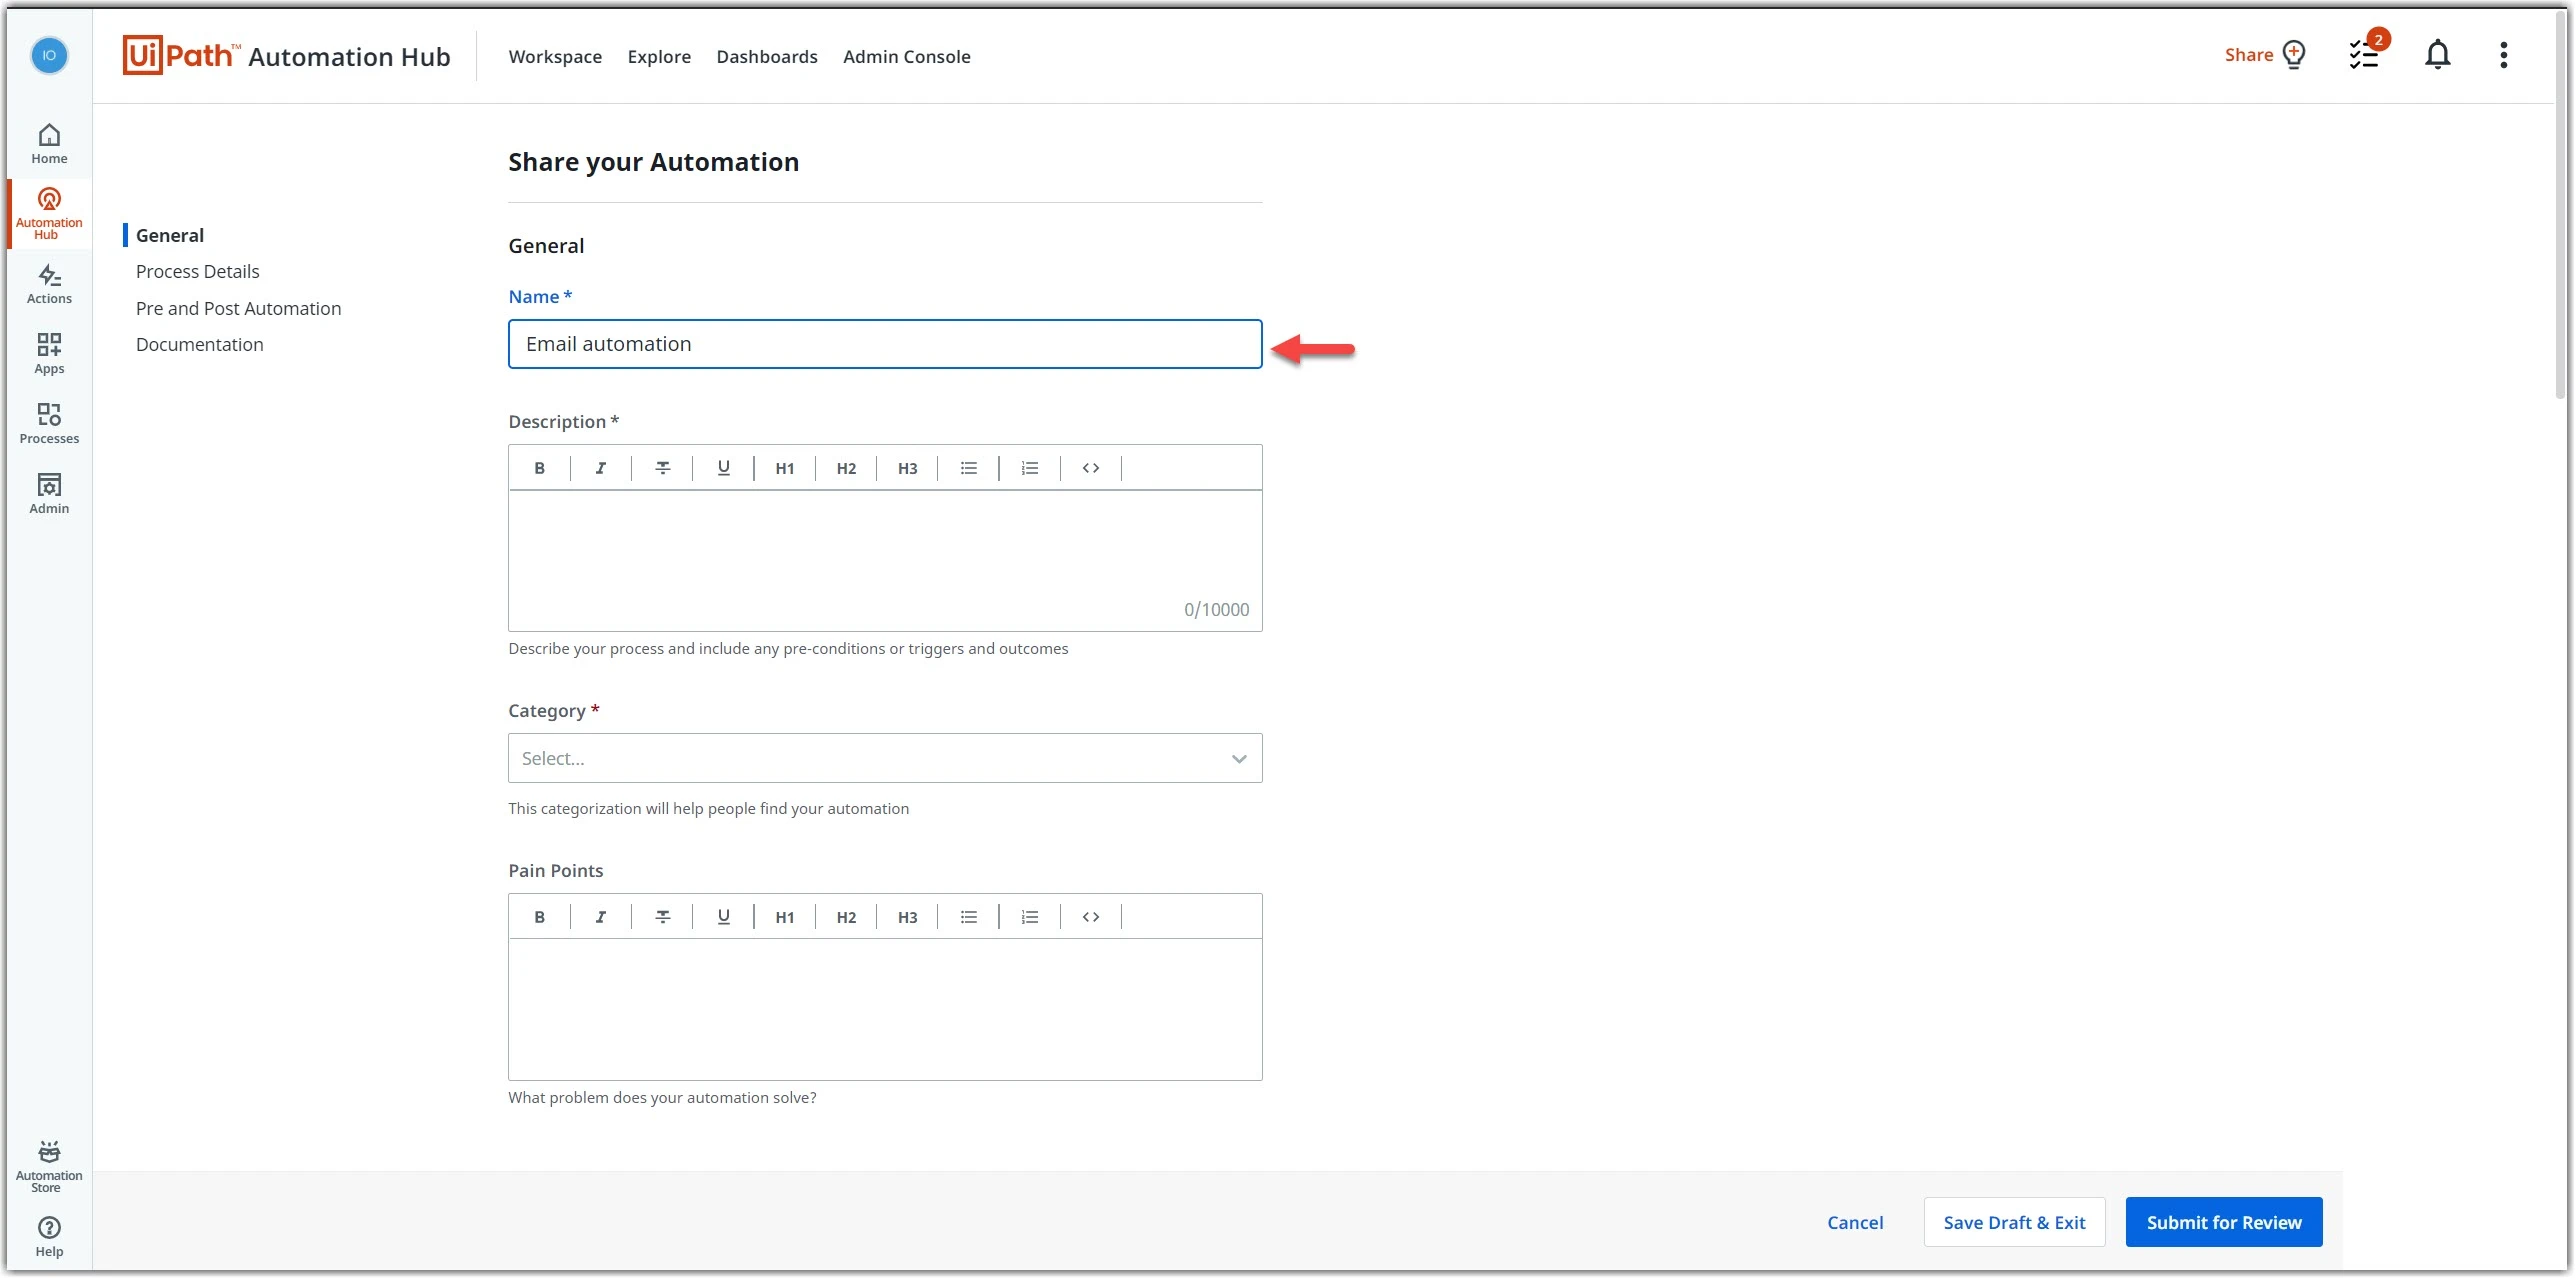Toggle strikethrough in Pain Points toolbar
The height and width of the screenshot is (1278, 2575).
pos(662,917)
